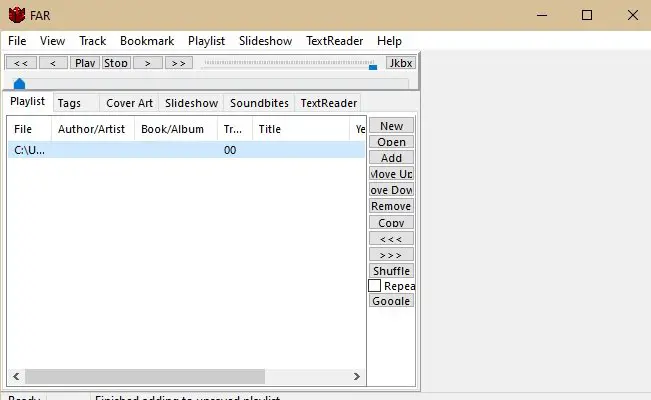The width and height of the screenshot is (651, 400).
Task: Click the <<< button in side panel
Action: coord(392,238)
